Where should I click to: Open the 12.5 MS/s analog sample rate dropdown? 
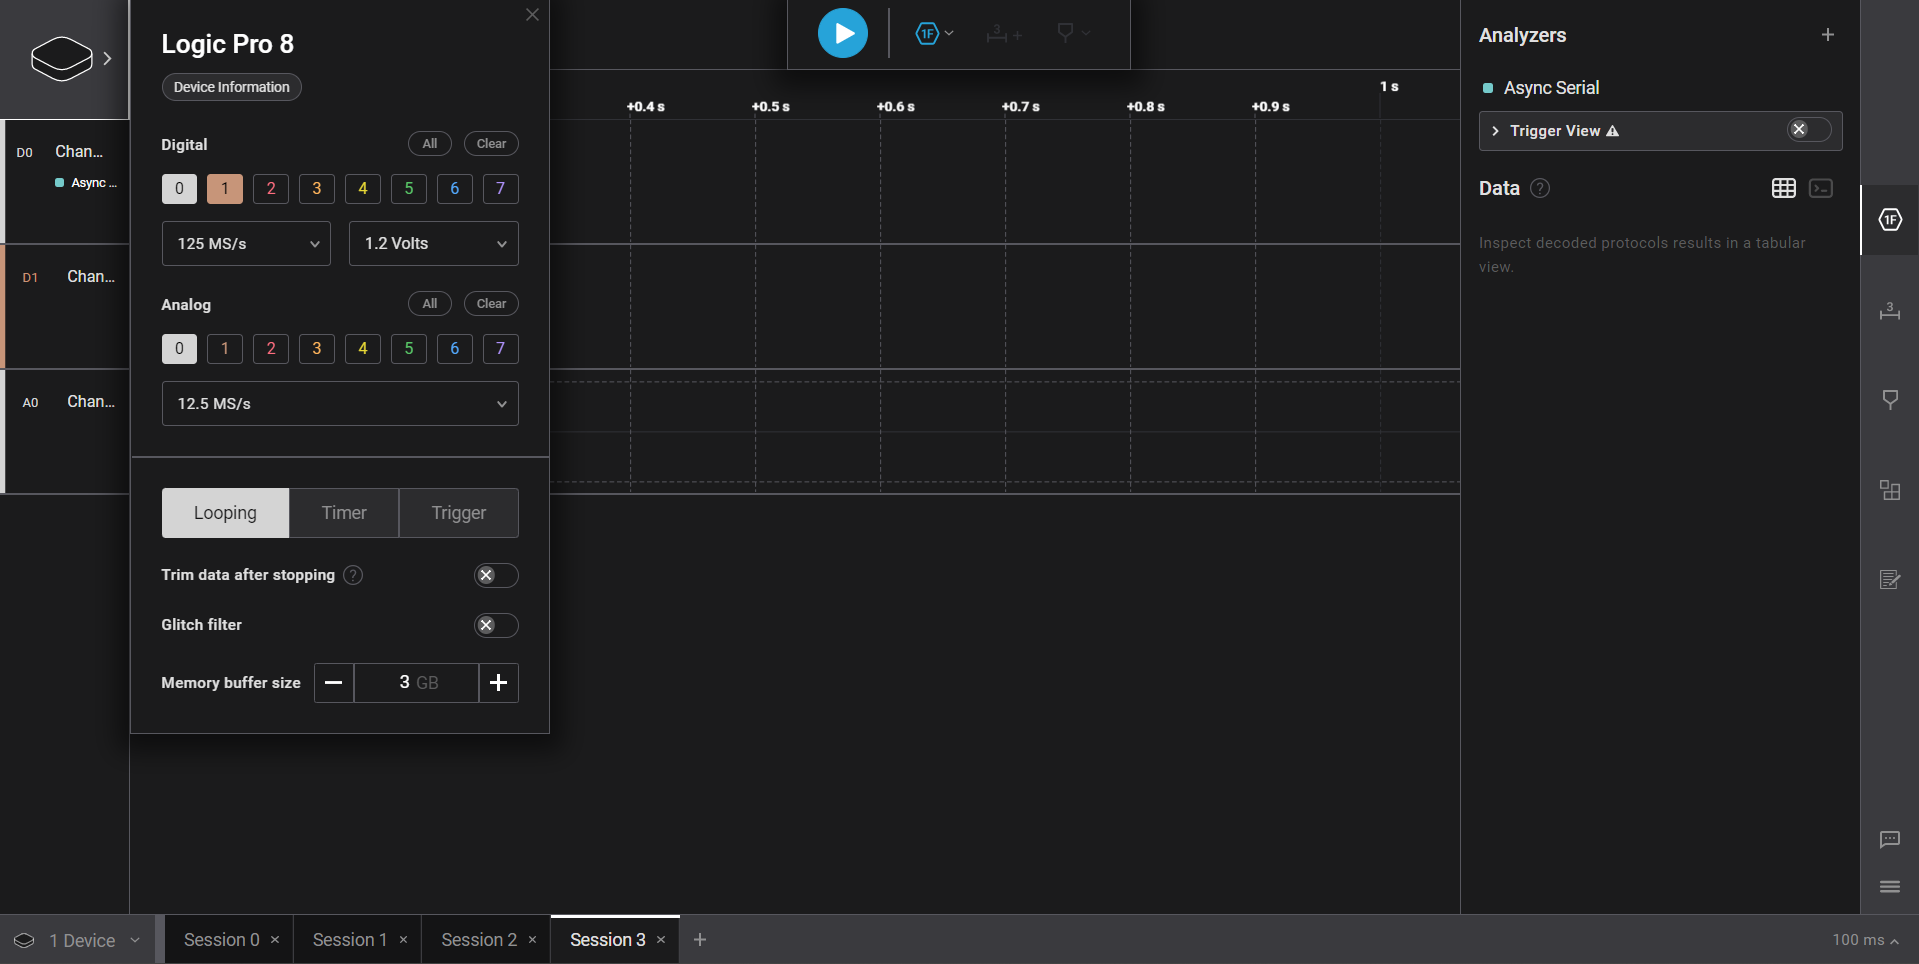[340, 404]
